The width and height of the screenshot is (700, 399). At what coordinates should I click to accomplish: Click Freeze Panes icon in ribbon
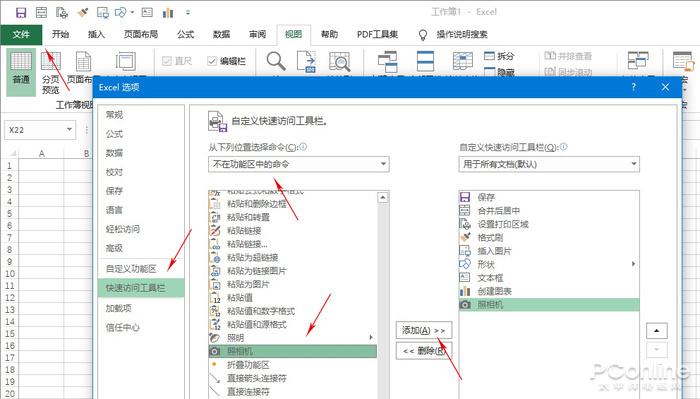(x=462, y=62)
